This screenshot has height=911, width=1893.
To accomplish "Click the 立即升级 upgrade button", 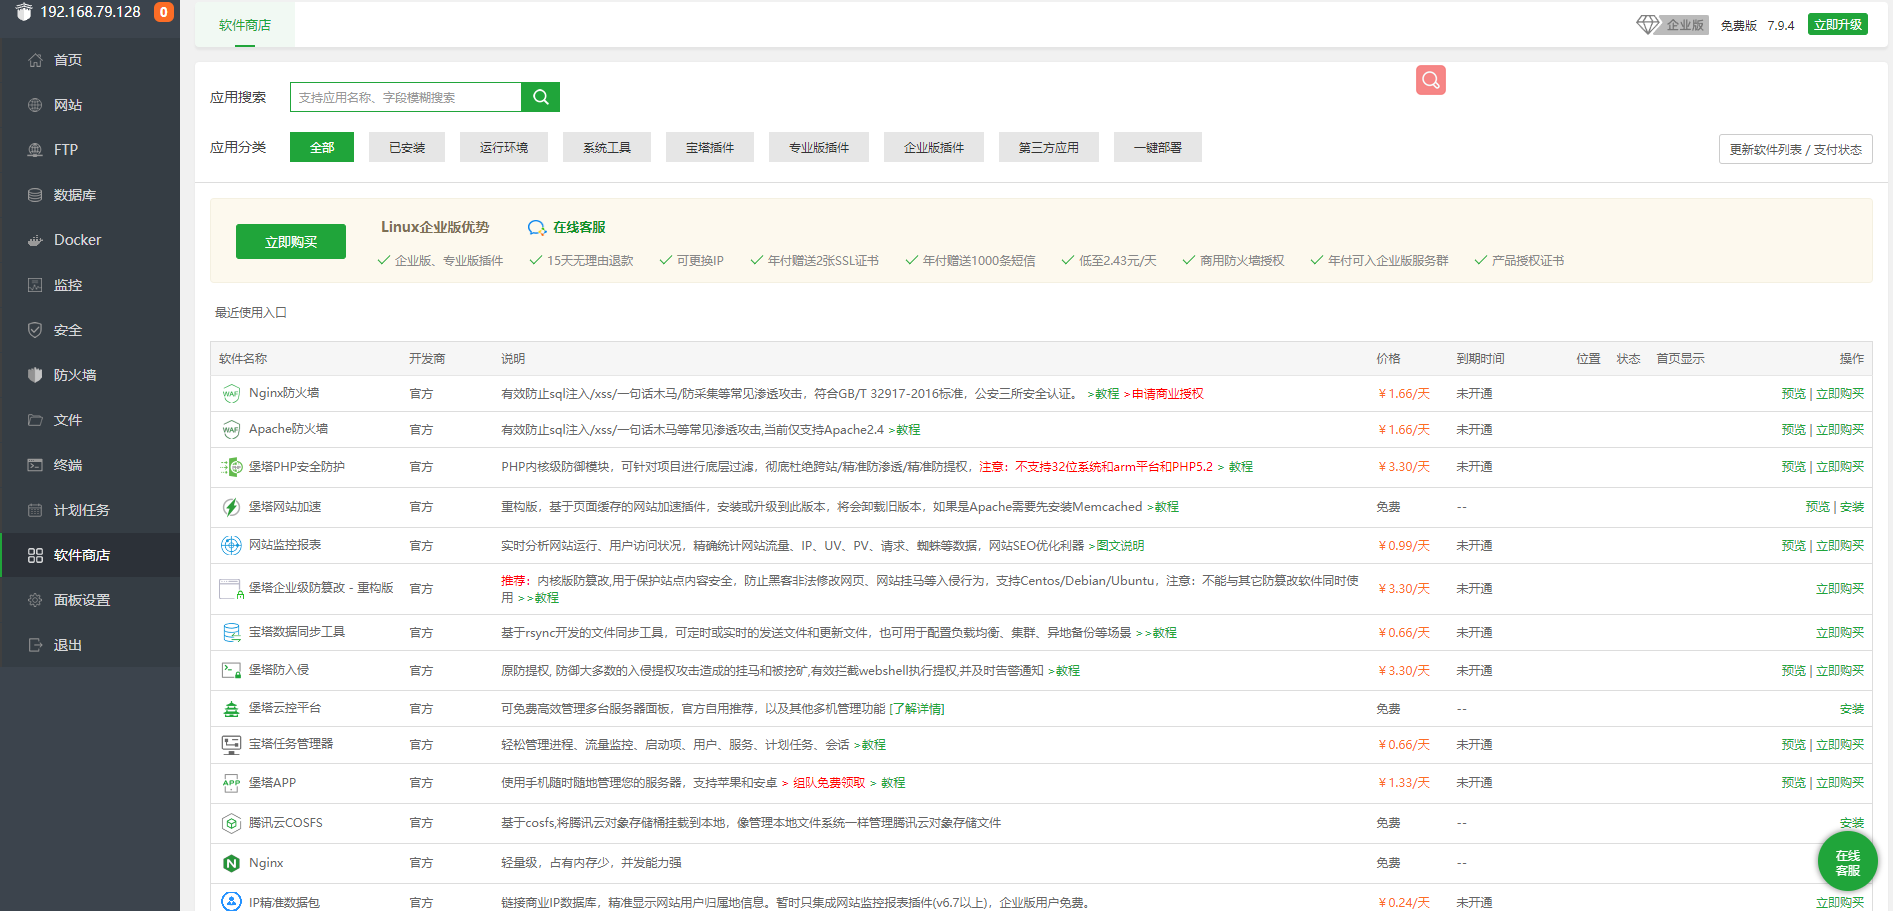I will [1838, 25].
